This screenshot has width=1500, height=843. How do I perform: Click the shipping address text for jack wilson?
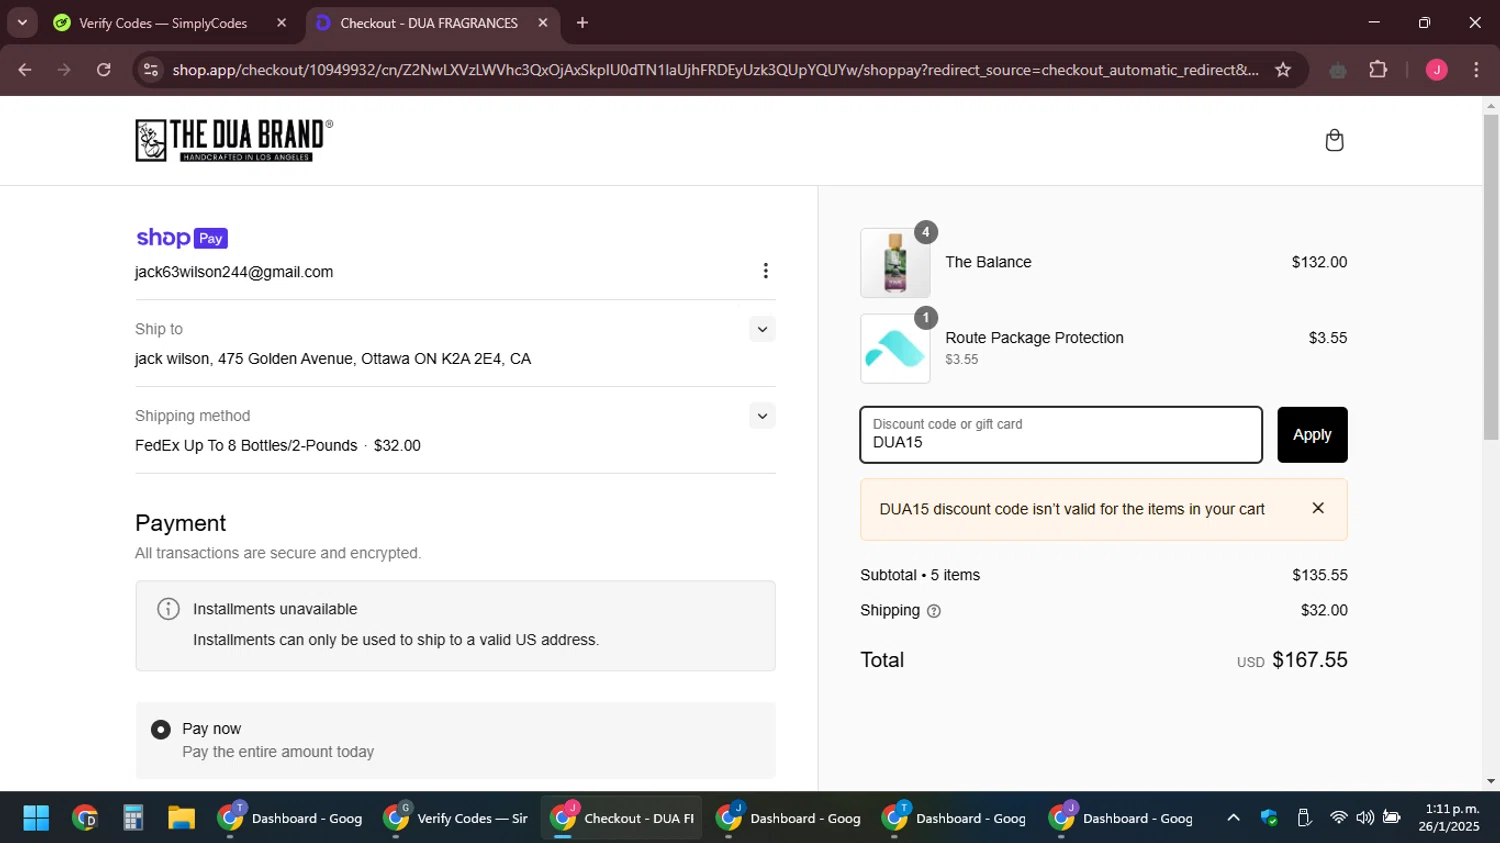coord(333,359)
